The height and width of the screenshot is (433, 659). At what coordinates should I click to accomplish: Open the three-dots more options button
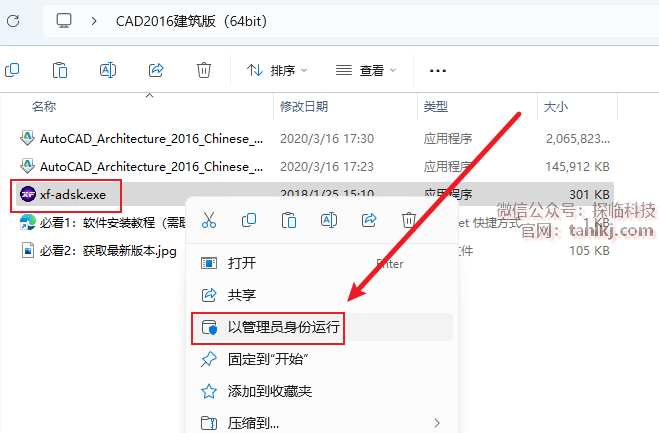click(x=438, y=70)
